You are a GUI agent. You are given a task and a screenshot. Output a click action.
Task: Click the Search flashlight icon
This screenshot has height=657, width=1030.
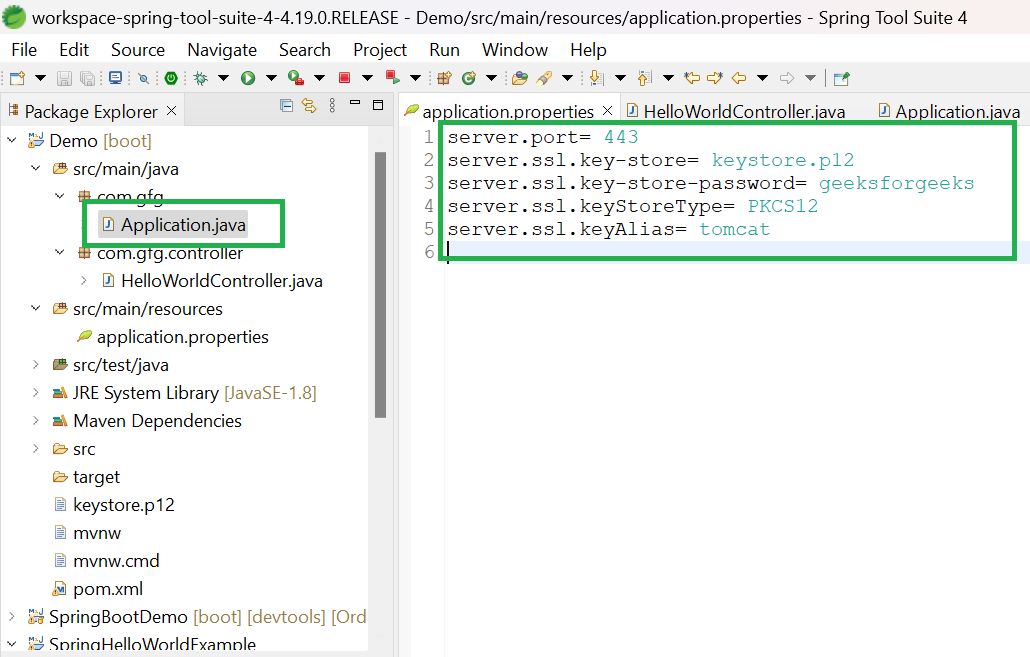coord(544,78)
